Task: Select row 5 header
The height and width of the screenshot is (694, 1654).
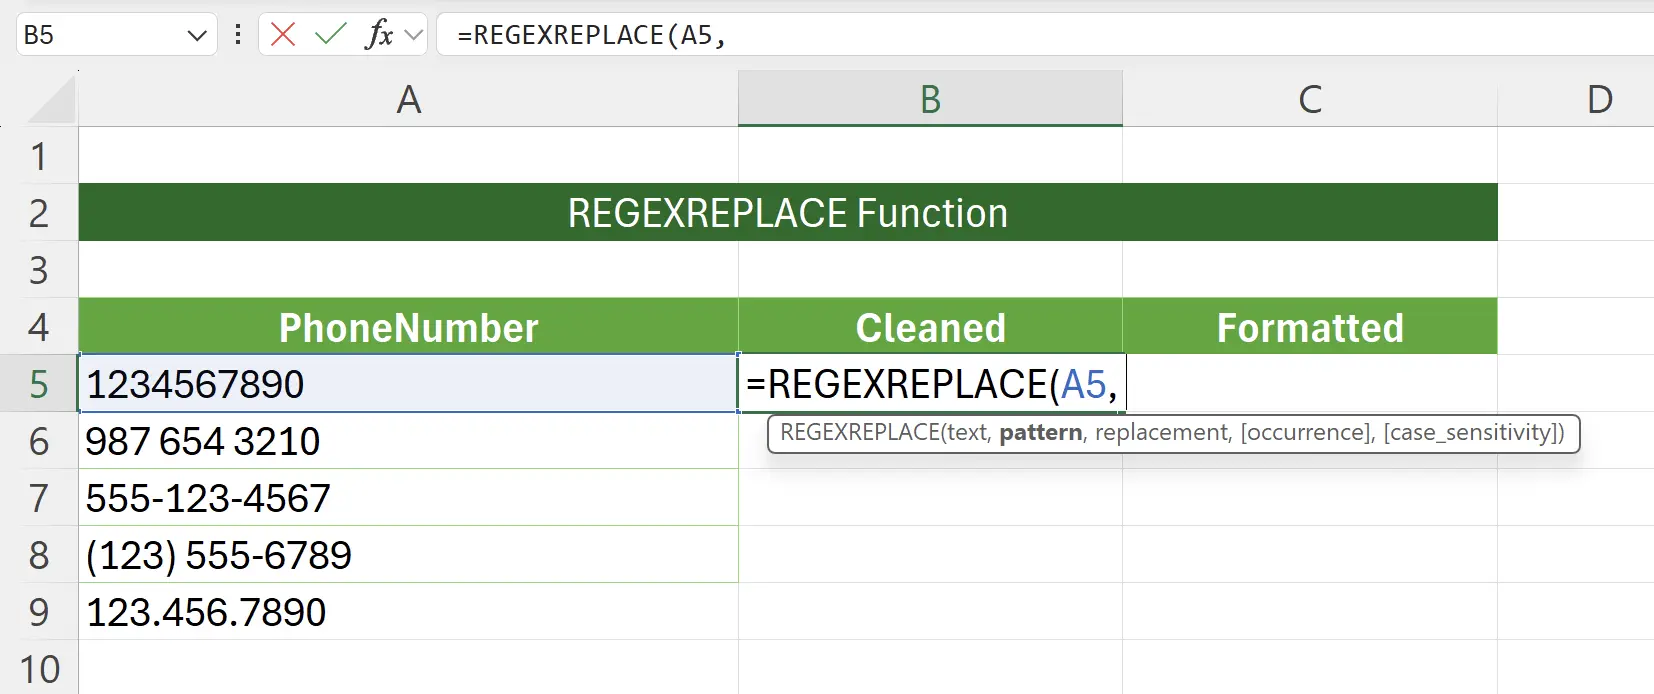Action: (x=39, y=383)
